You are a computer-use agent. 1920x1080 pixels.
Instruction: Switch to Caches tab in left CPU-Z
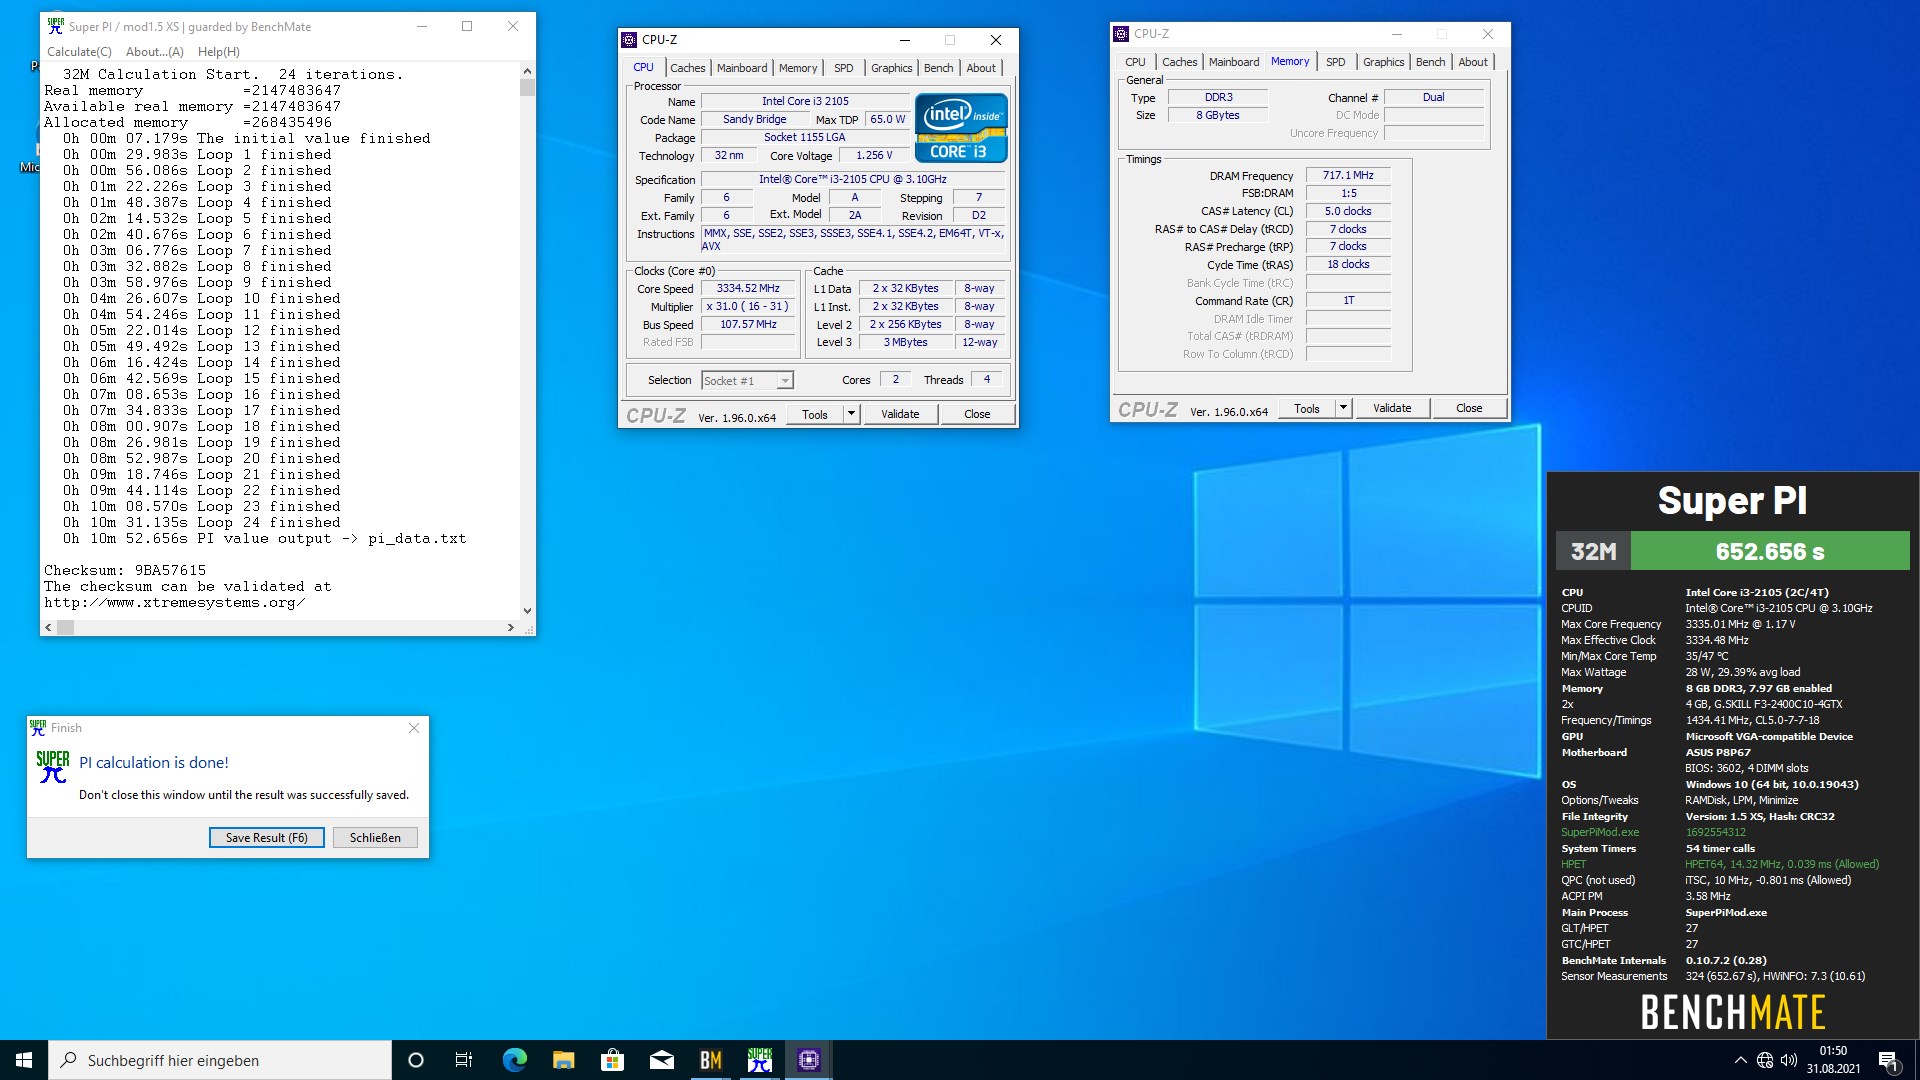coord(688,68)
